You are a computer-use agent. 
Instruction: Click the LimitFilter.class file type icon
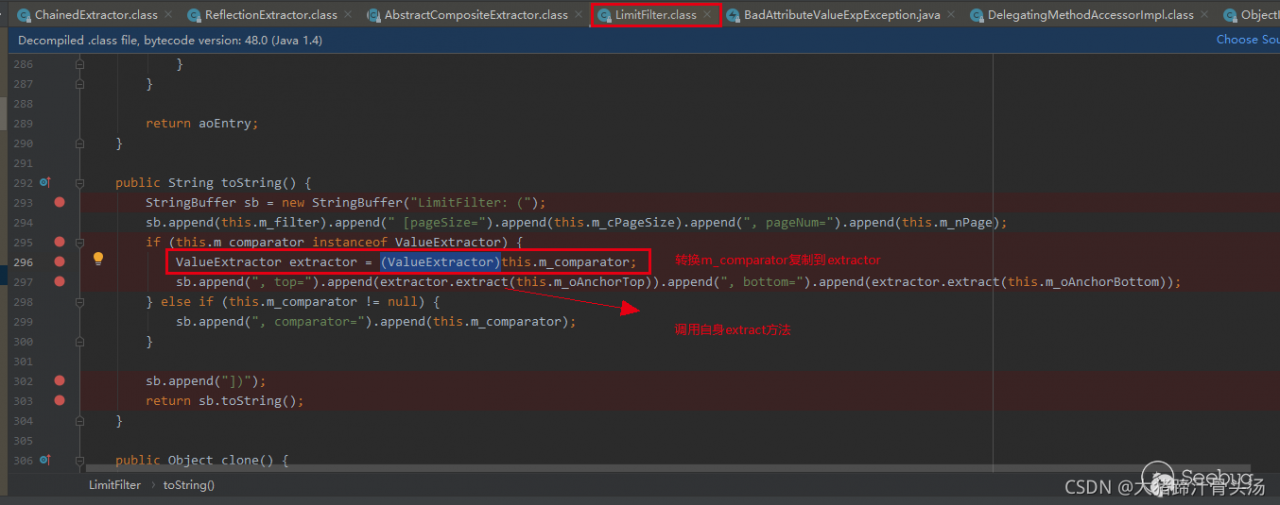point(604,15)
